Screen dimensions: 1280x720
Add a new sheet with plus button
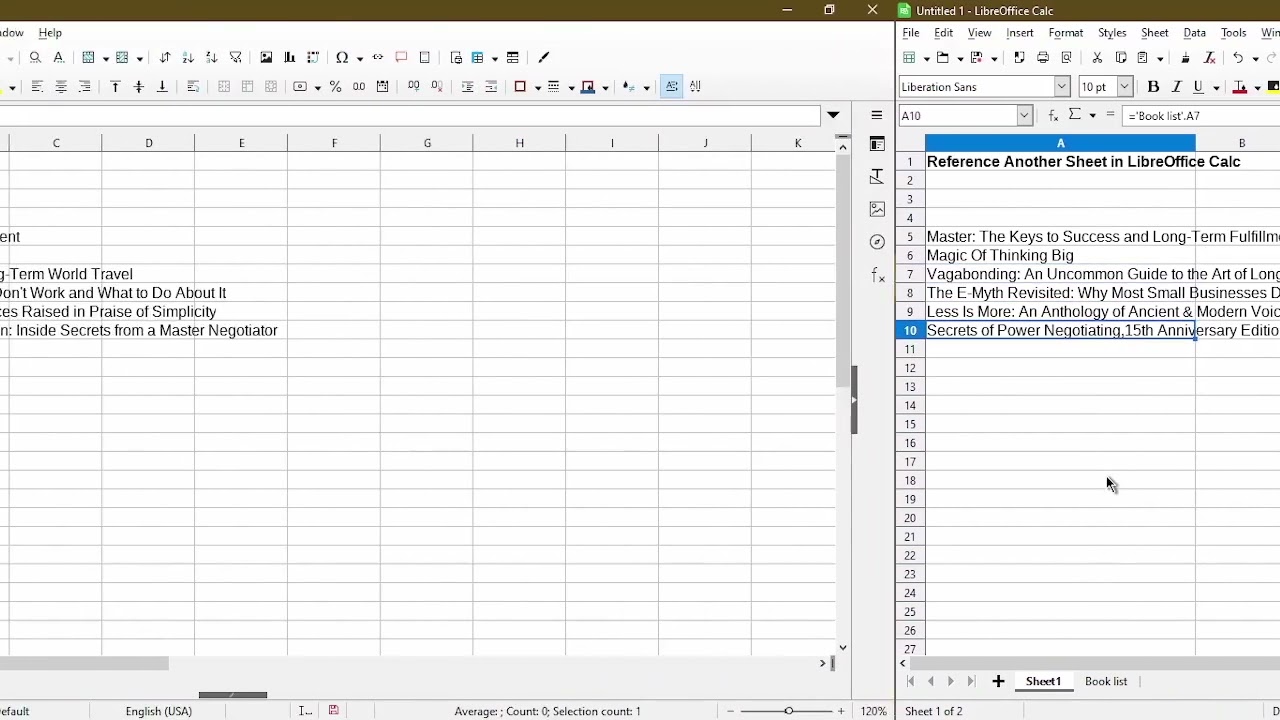tap(998, 682)
